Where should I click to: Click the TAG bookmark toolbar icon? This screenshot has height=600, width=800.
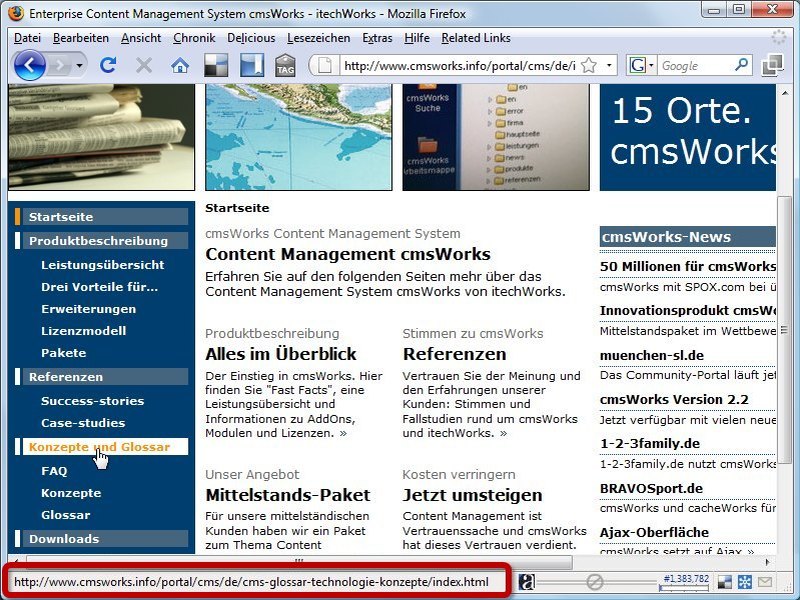click(x=285, y=65)
